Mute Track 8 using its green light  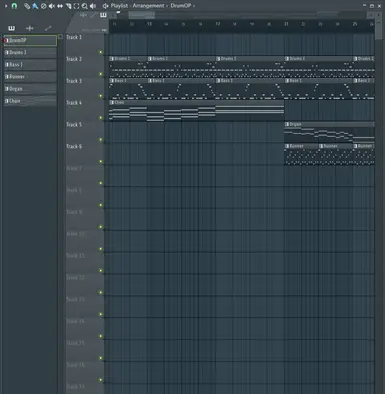(101, 205)
